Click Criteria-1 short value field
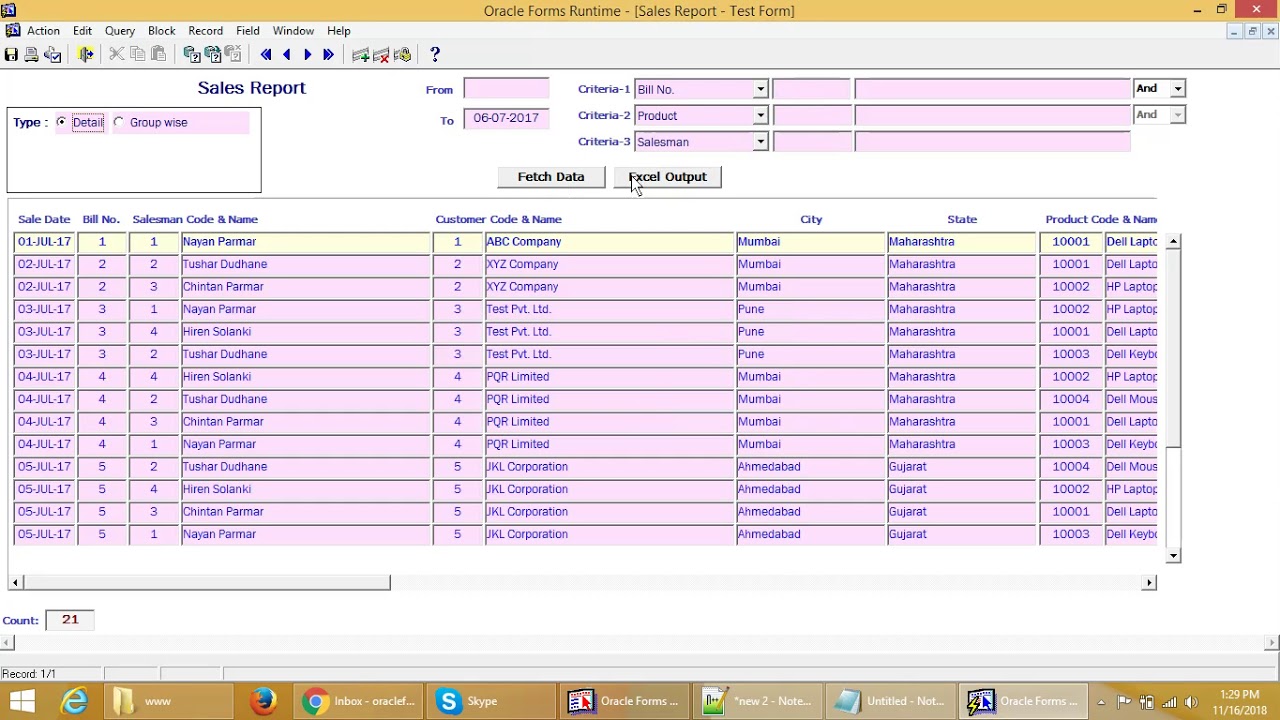Image resolution: width=1280 pixels, height=720 pixels. pos(811,89)
